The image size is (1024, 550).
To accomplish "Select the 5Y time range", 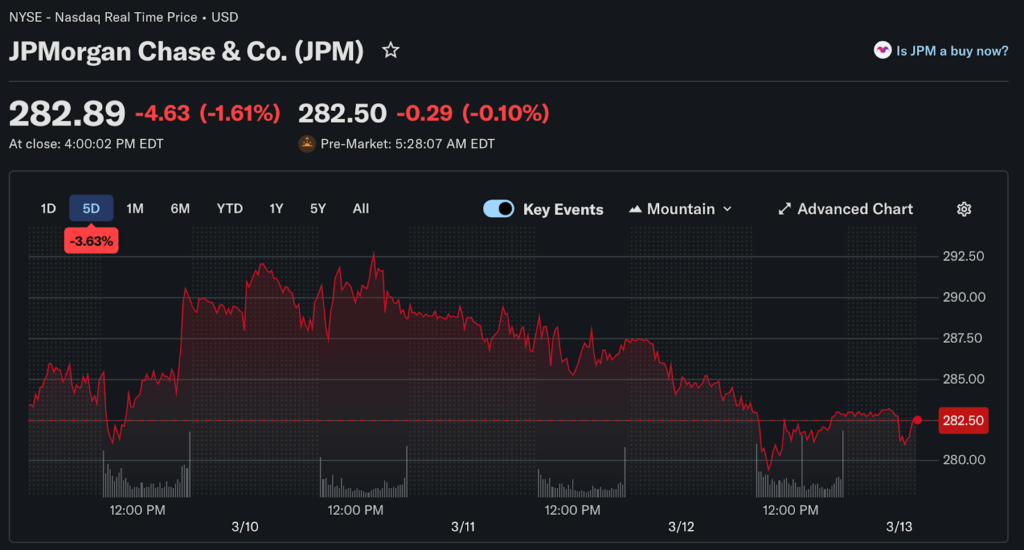I will (x=318, y=209).
